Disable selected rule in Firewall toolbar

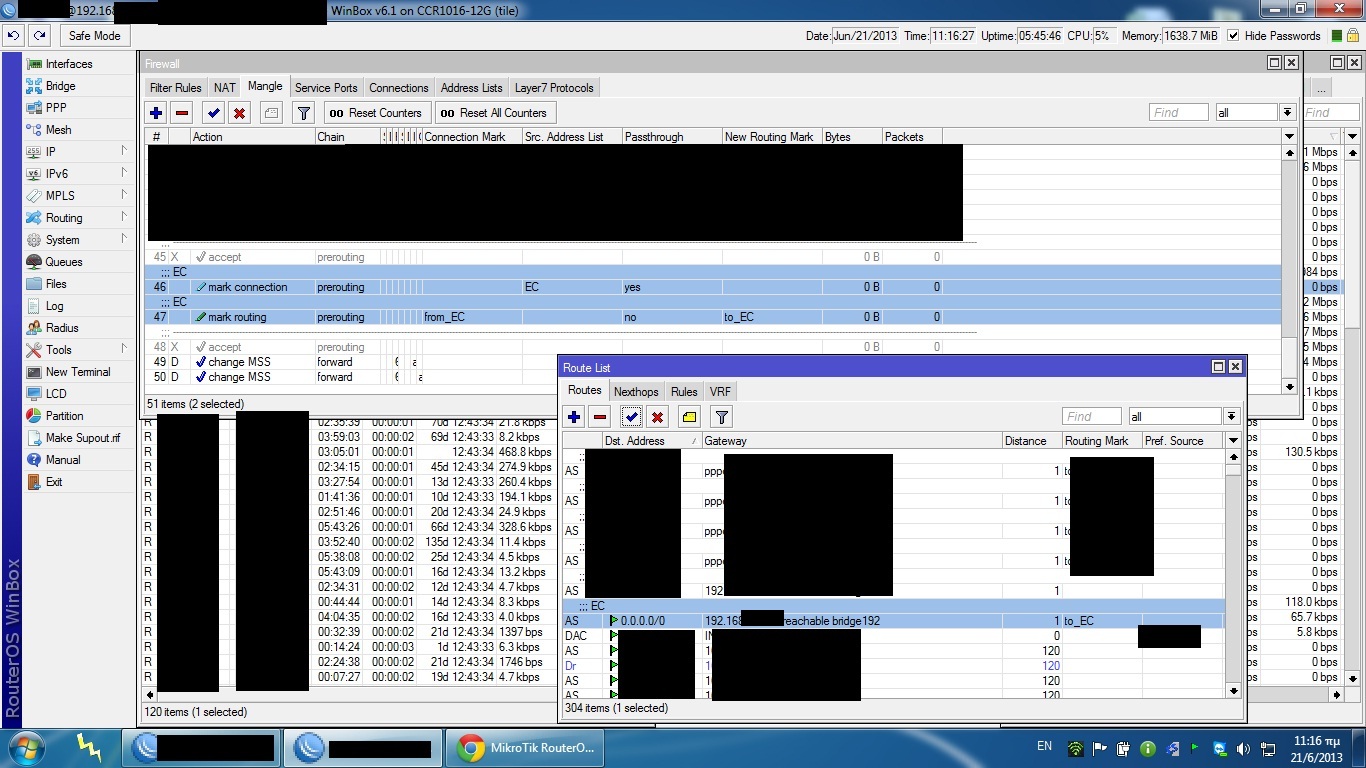[x=239, y=113]
